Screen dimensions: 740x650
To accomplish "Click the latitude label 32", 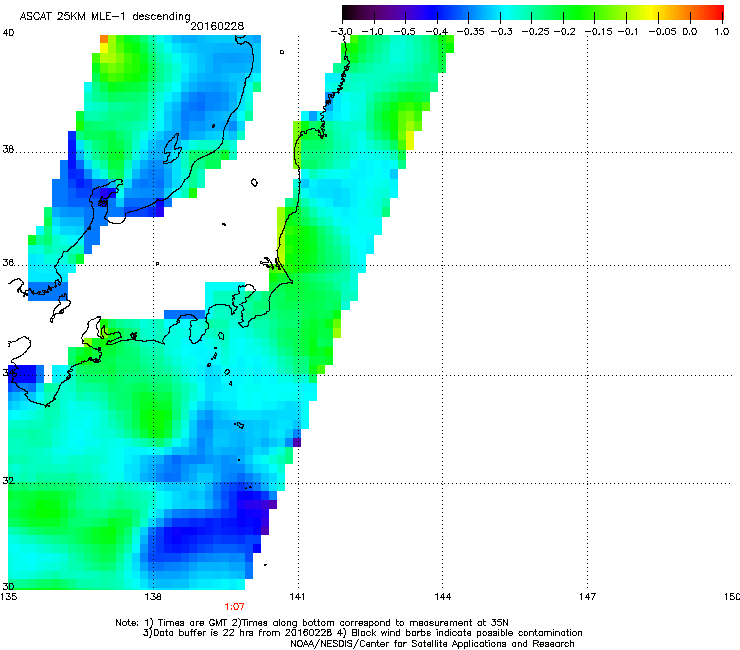I will click(x=8, y=481).
